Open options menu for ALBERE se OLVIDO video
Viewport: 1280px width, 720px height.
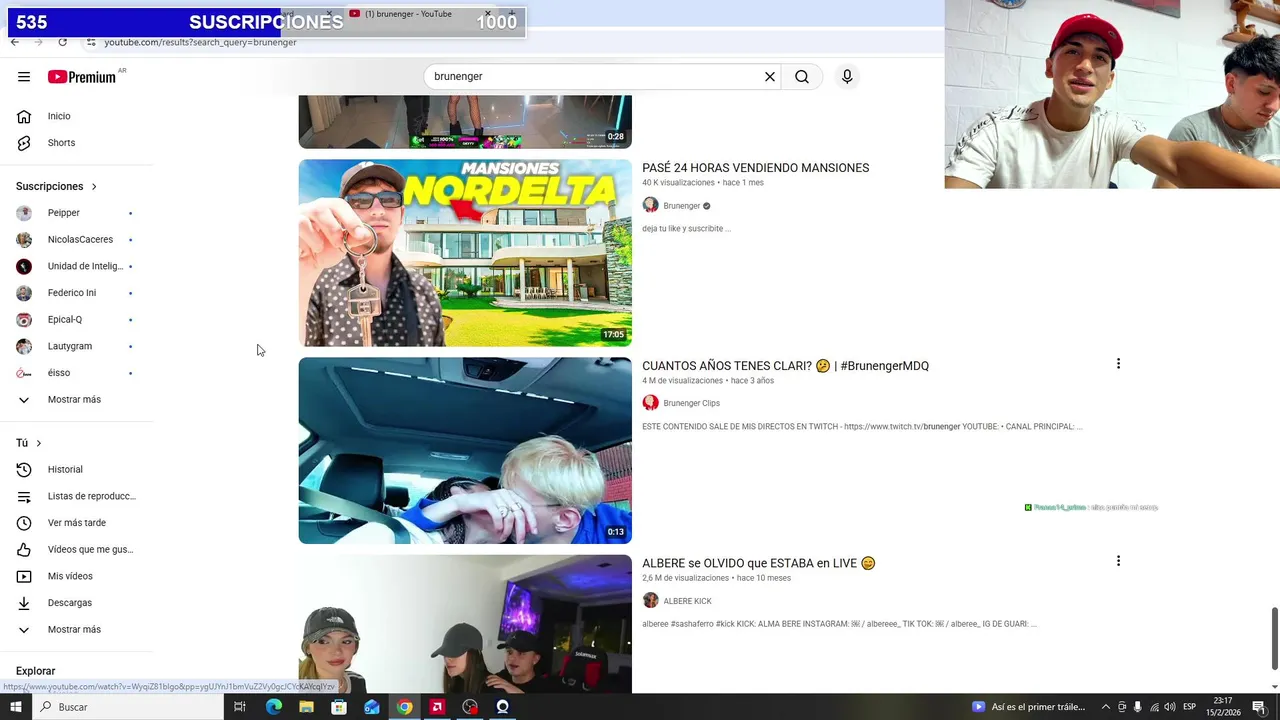tap(1118, 561)
